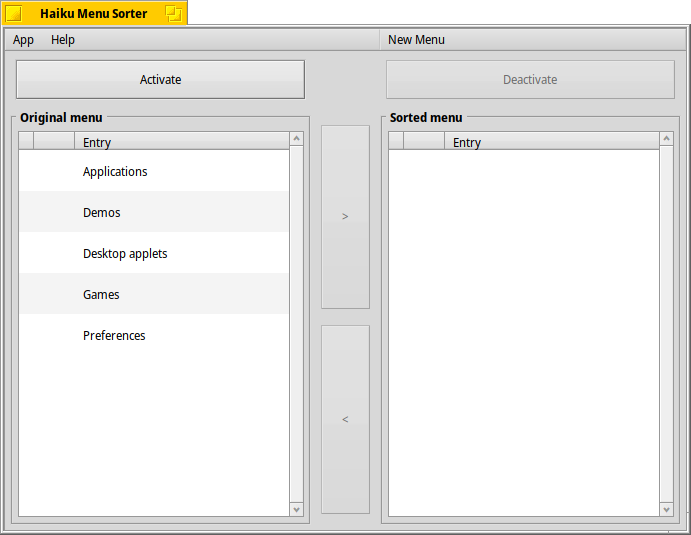Select the Demos entry
This screenshot has width=691, height=535.
tap(154, 212)
